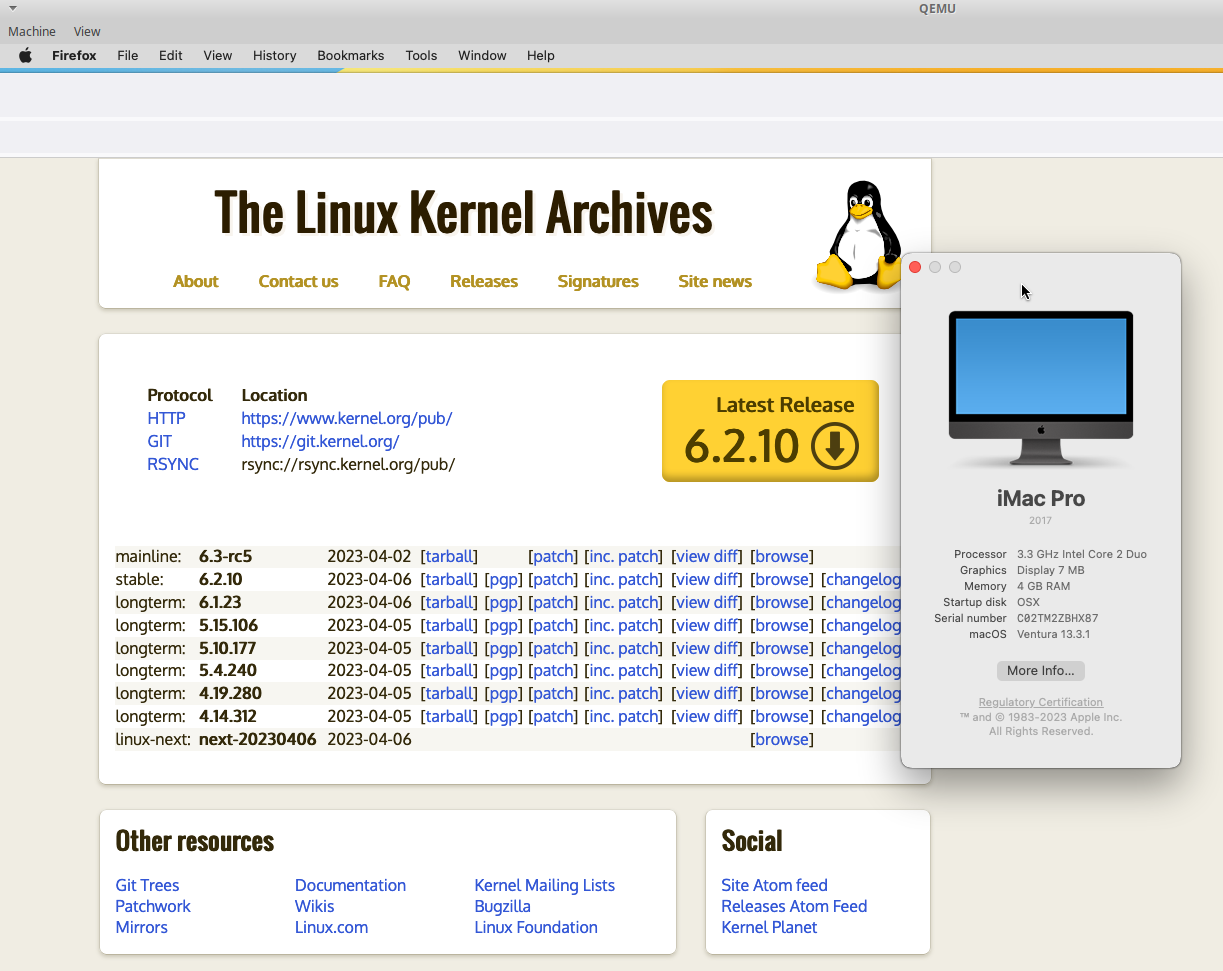
Task: Open the Signatures page tab
Action: 597,281
